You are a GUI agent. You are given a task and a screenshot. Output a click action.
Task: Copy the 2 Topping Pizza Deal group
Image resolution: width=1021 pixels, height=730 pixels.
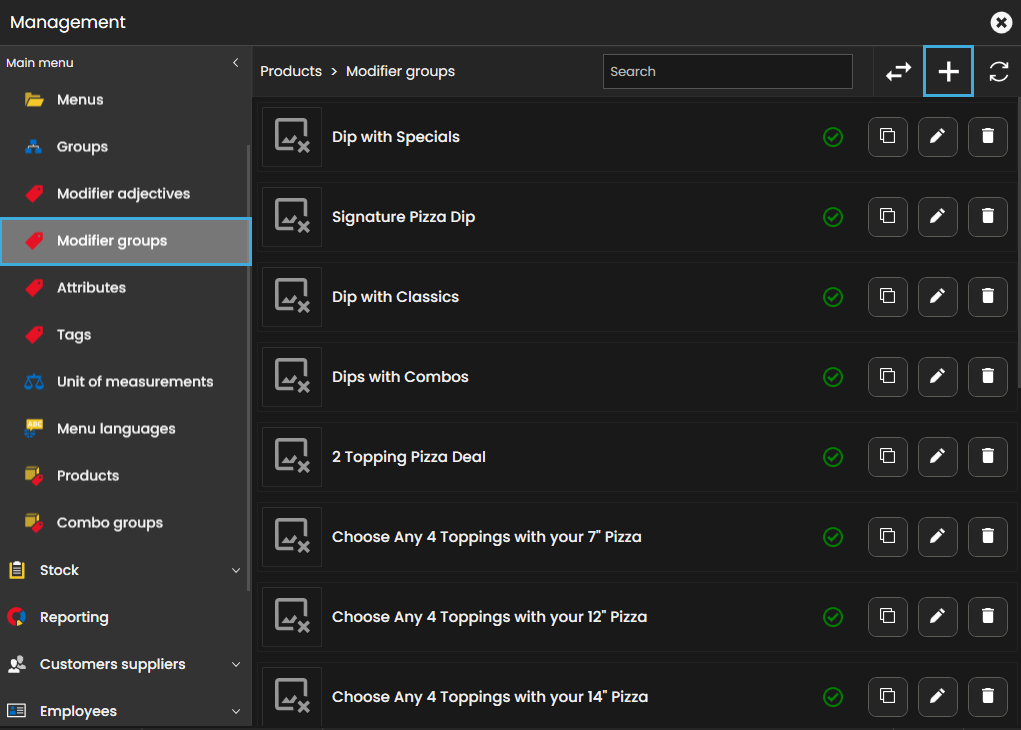pos(887,457)
